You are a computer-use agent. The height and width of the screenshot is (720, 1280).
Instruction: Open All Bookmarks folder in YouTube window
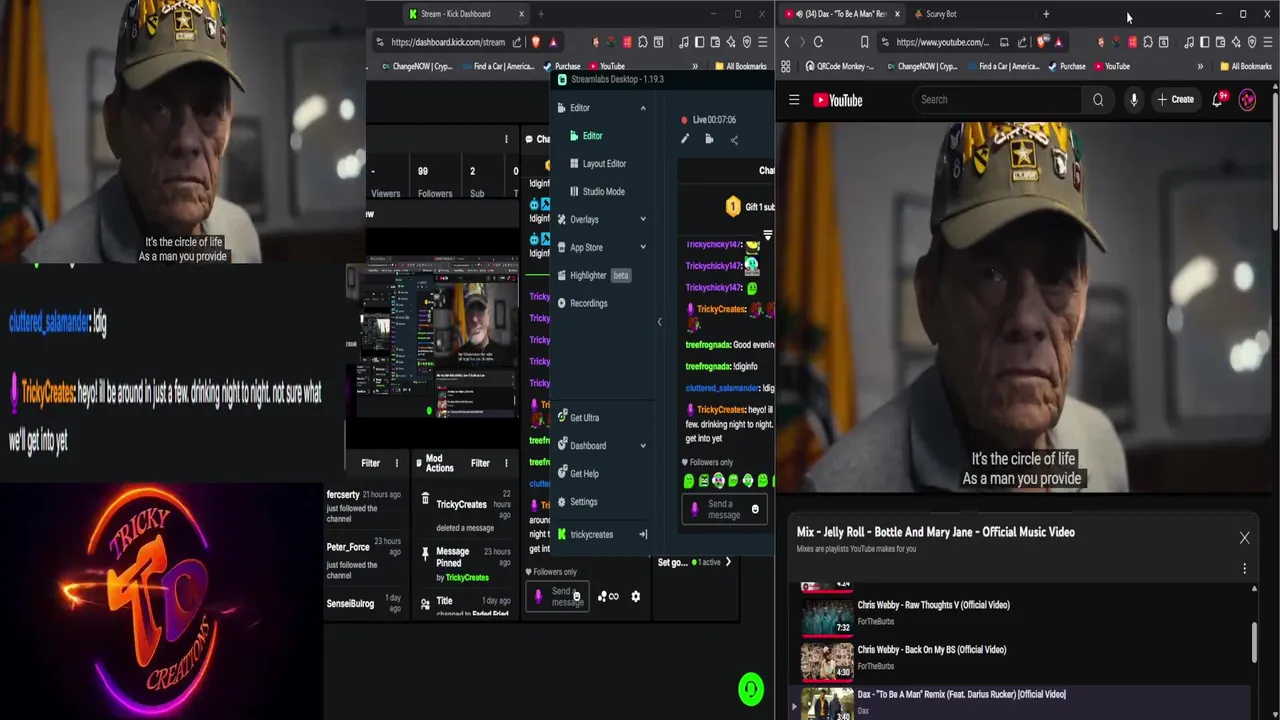pyautogui.click(x=1245, y=66)
